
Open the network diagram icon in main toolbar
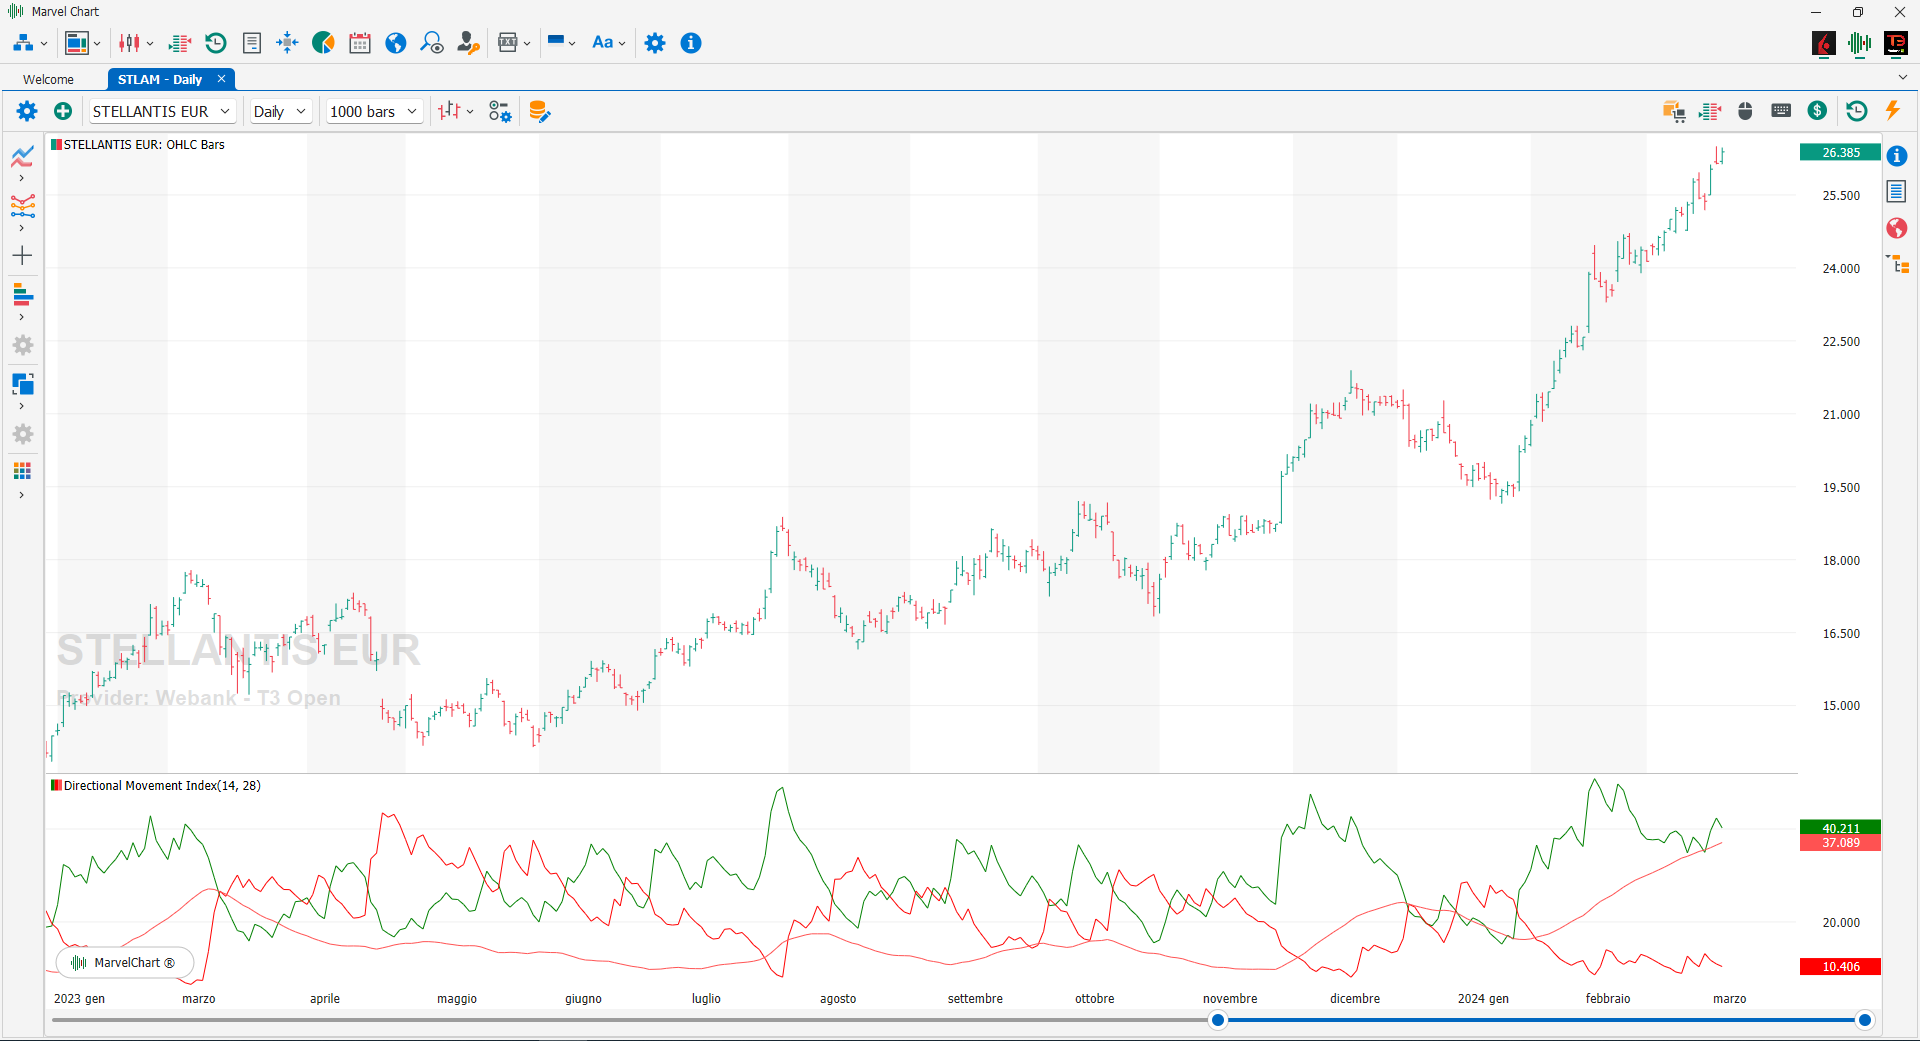(x=23, y=43)
